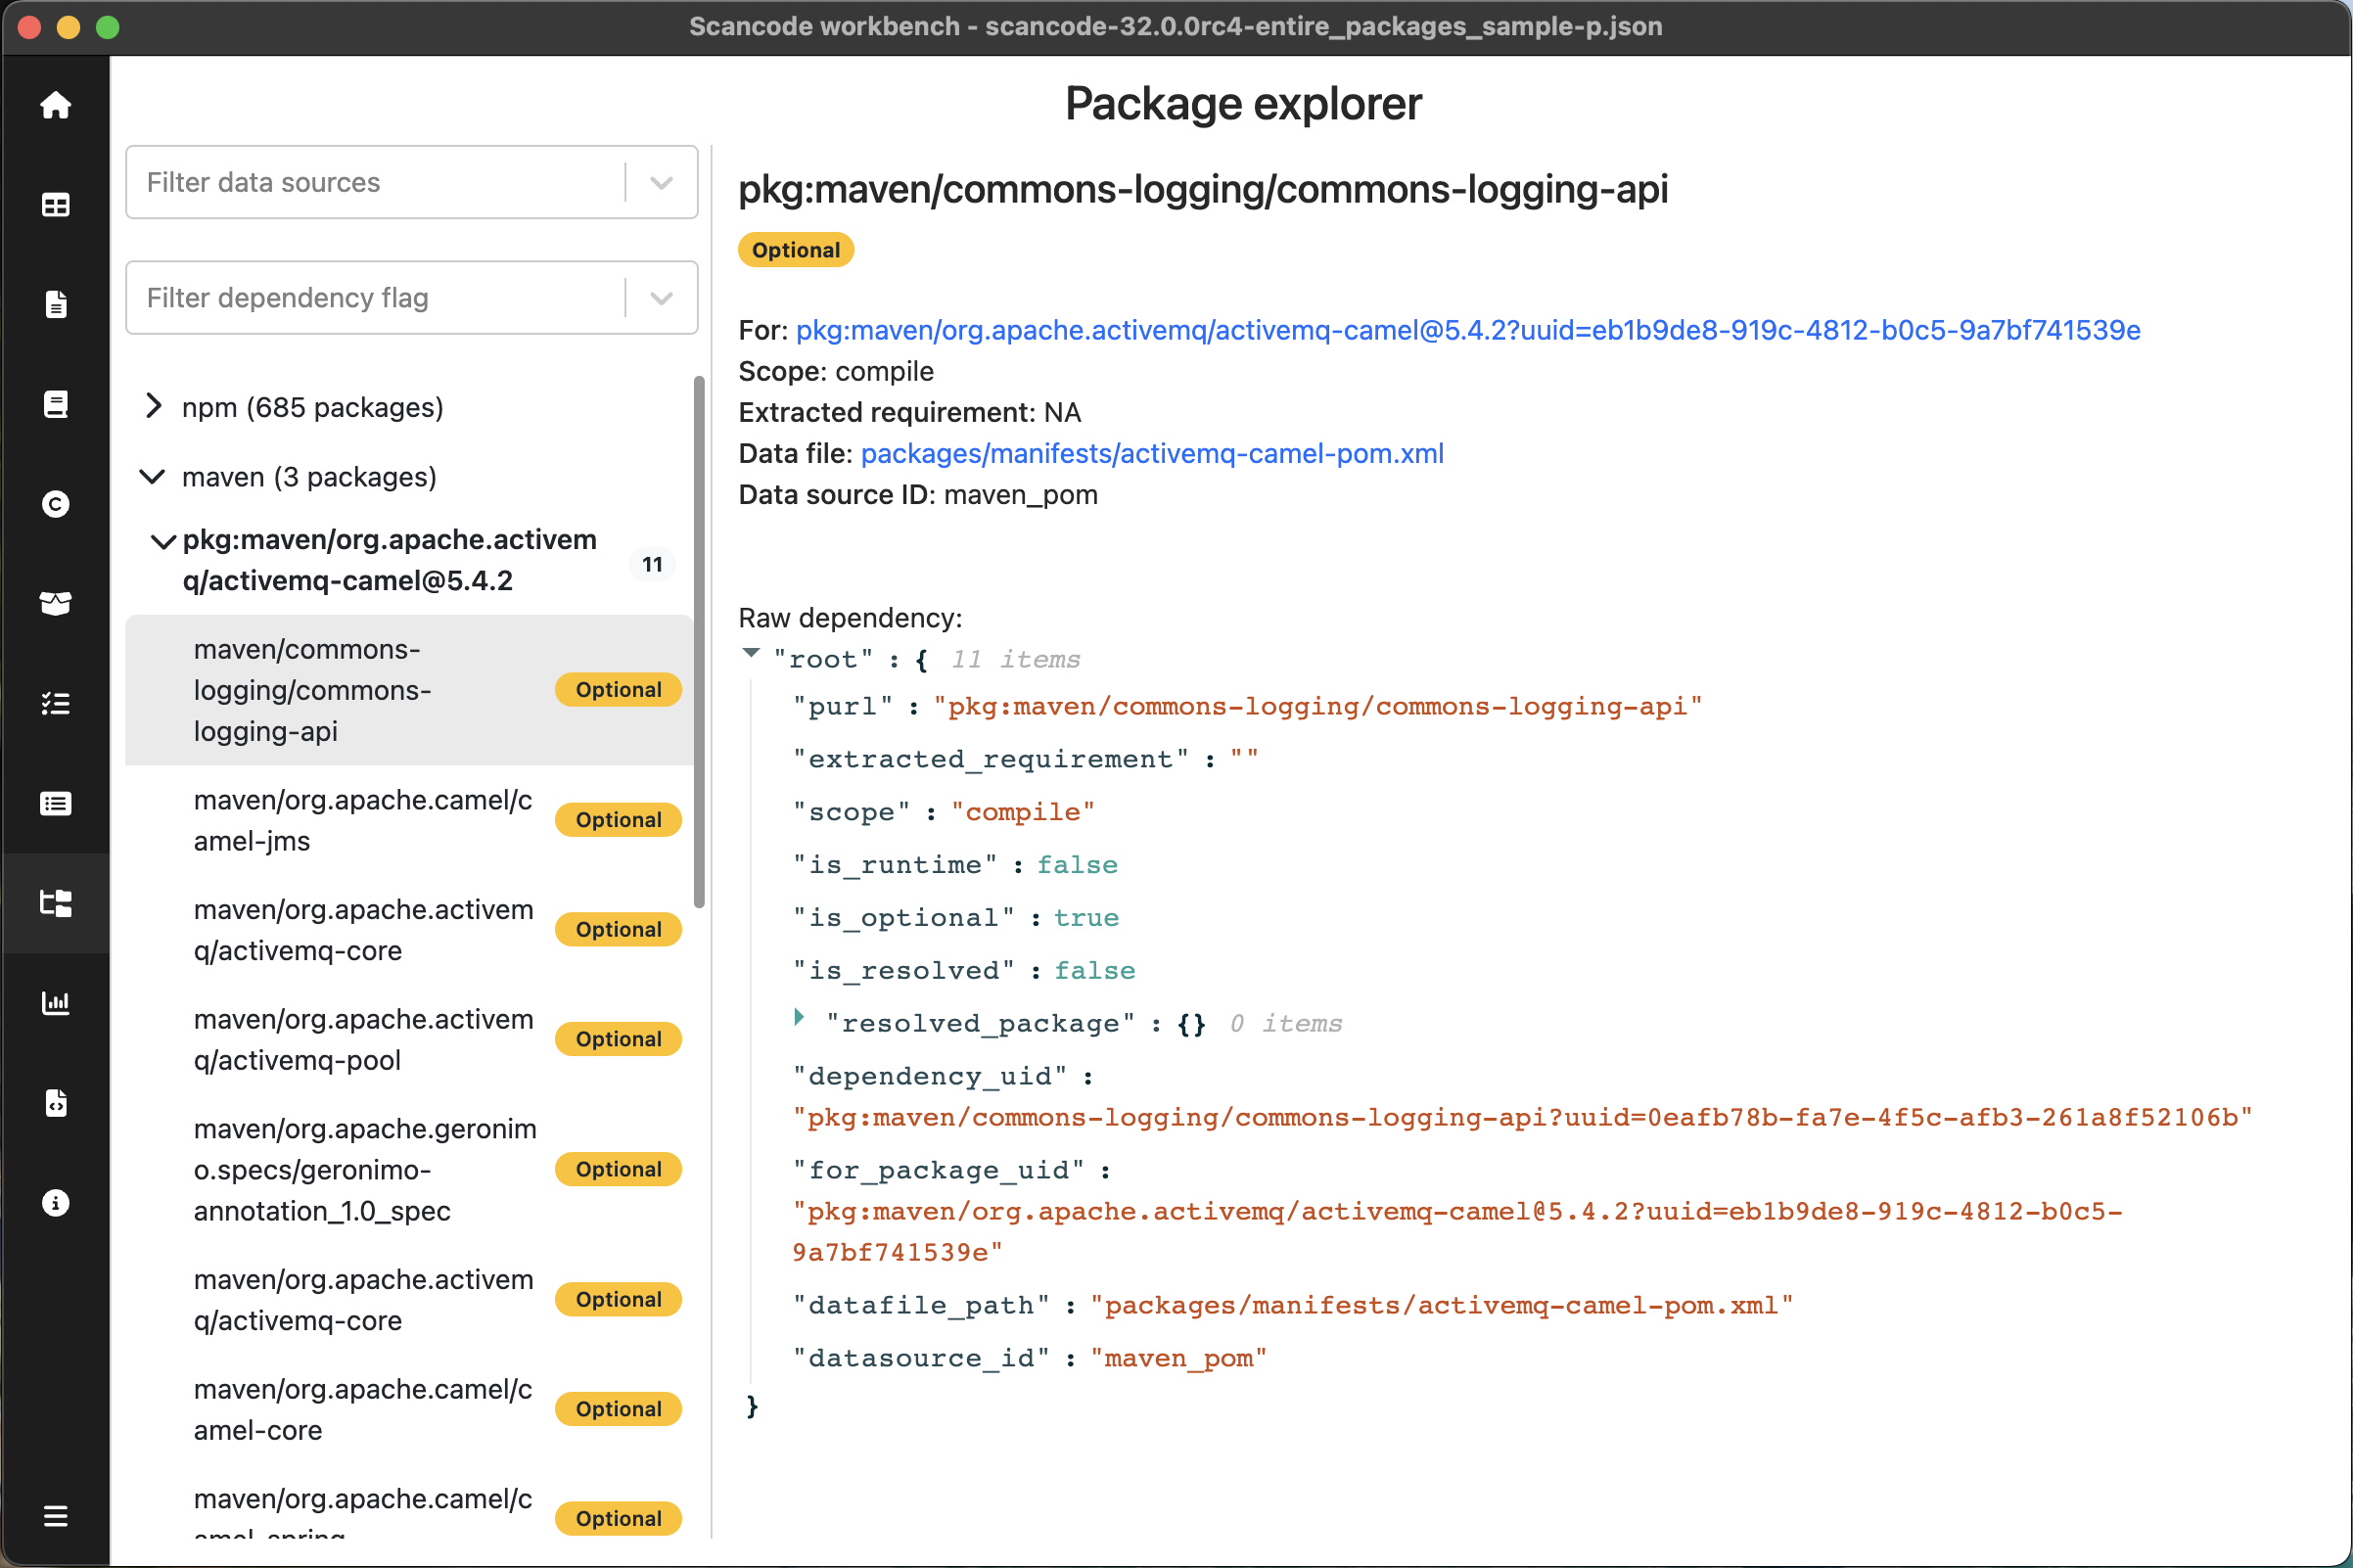Open the Filter data sources dropdown
This screenshot has width=2353, height=1568.
(x=412, y=182)
